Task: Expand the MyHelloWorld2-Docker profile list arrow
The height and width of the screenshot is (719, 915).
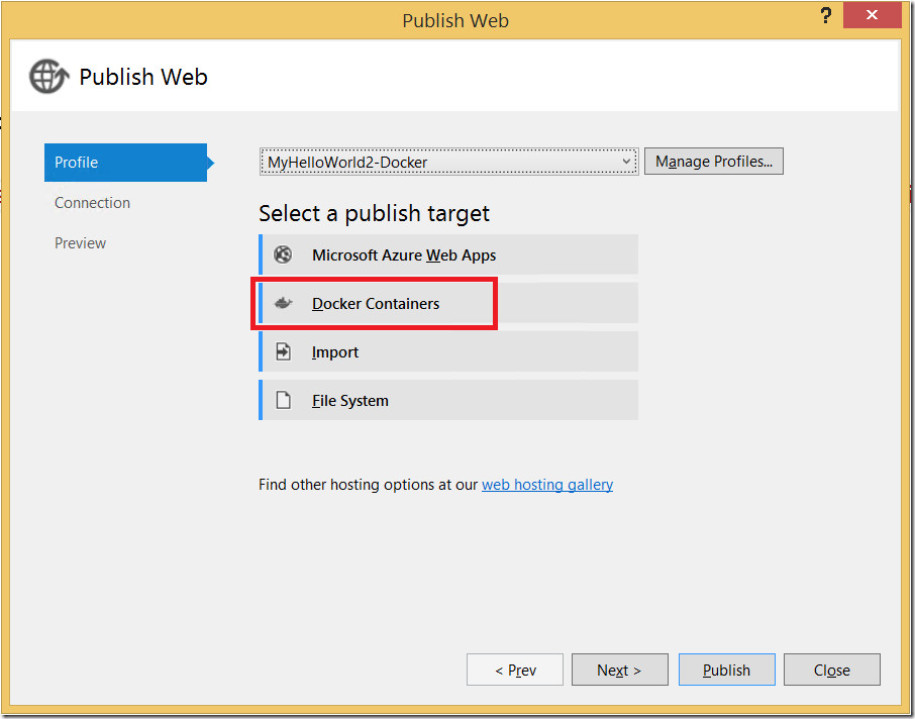Action: tap(627, 161)
